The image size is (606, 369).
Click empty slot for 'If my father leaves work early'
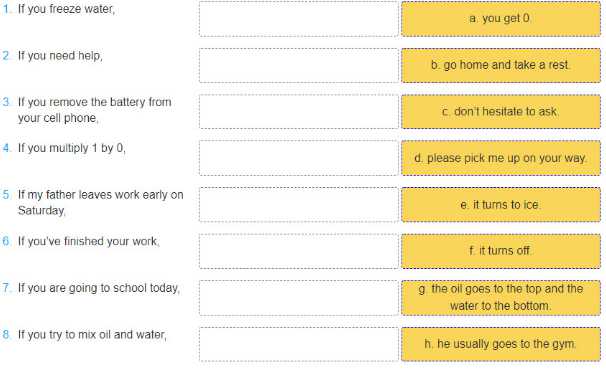click(x=299, y=205)
